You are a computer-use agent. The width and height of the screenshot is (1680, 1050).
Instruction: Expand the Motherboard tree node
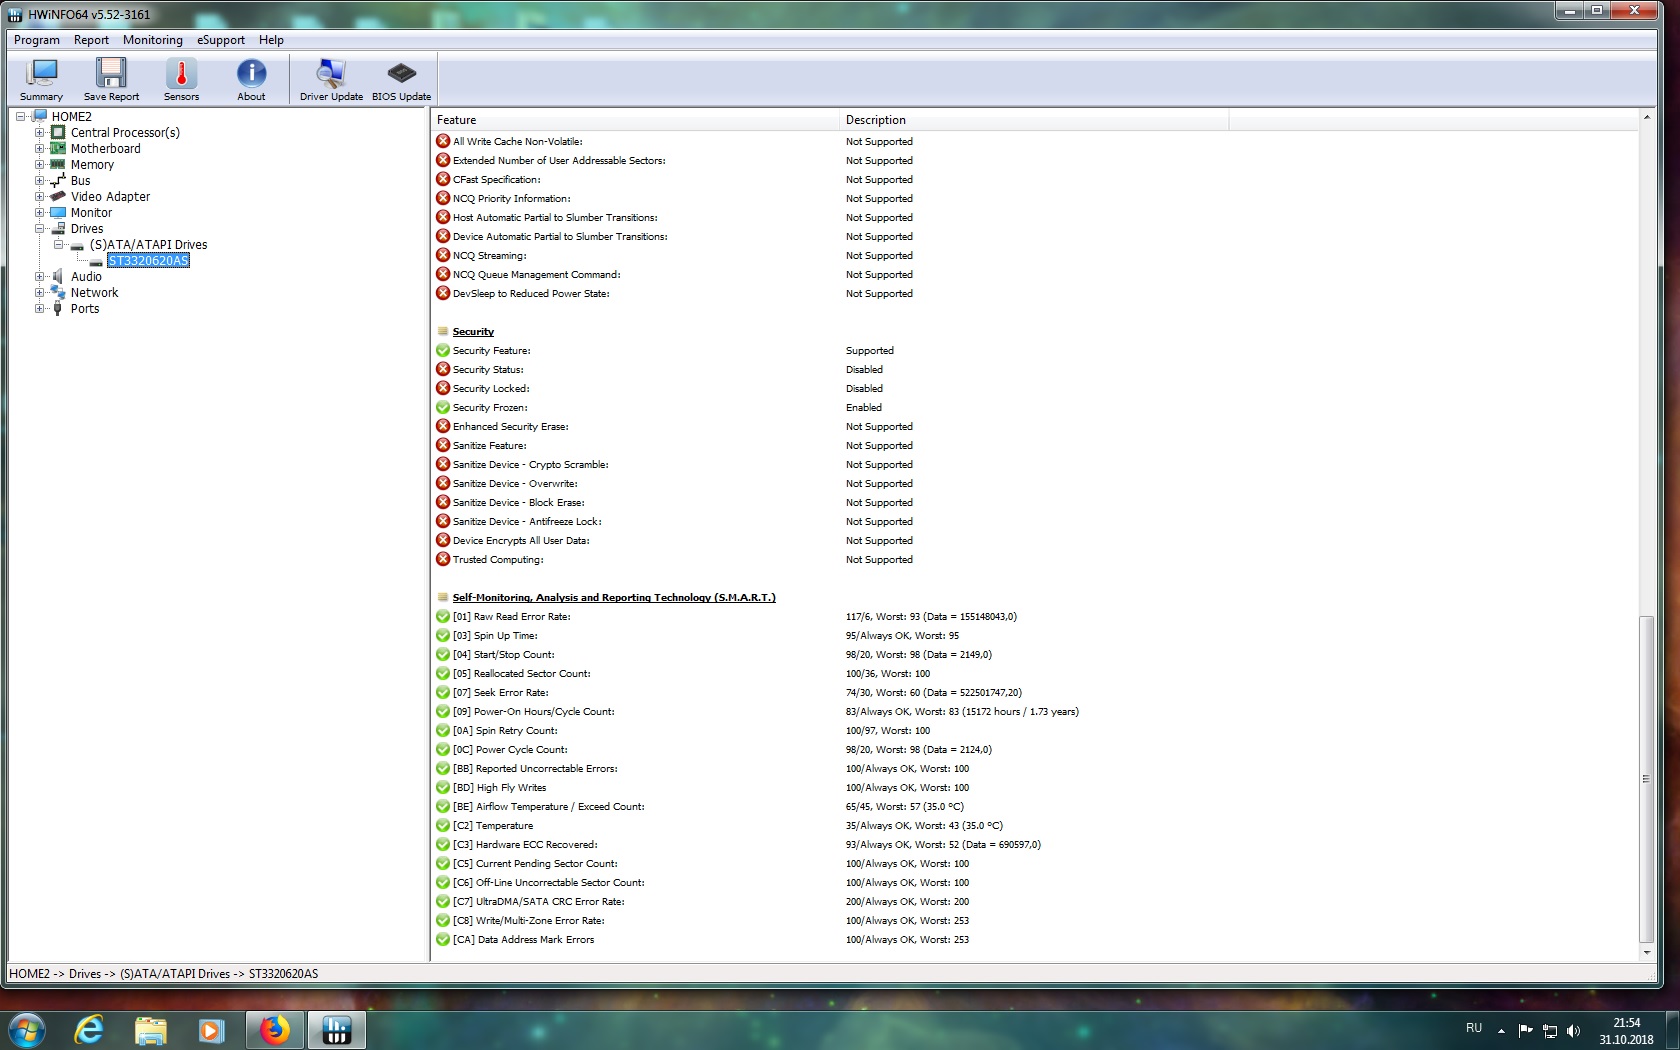click(x=39, y=148)
